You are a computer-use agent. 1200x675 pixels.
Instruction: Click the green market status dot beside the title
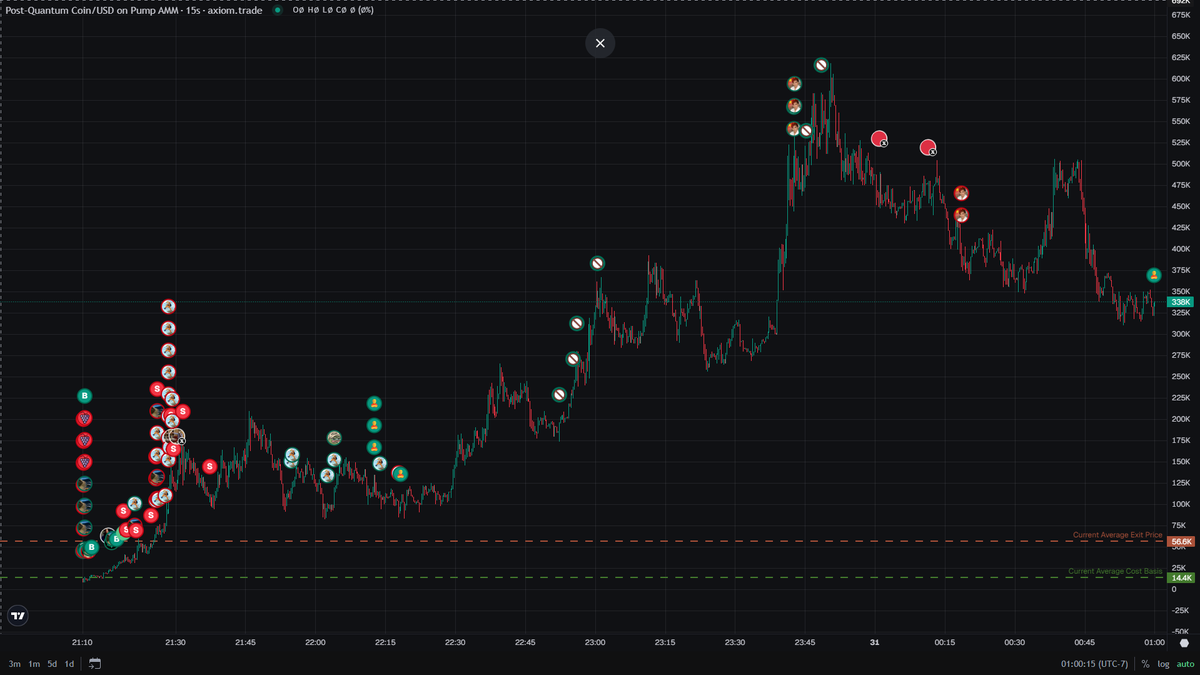coord(277,10)
